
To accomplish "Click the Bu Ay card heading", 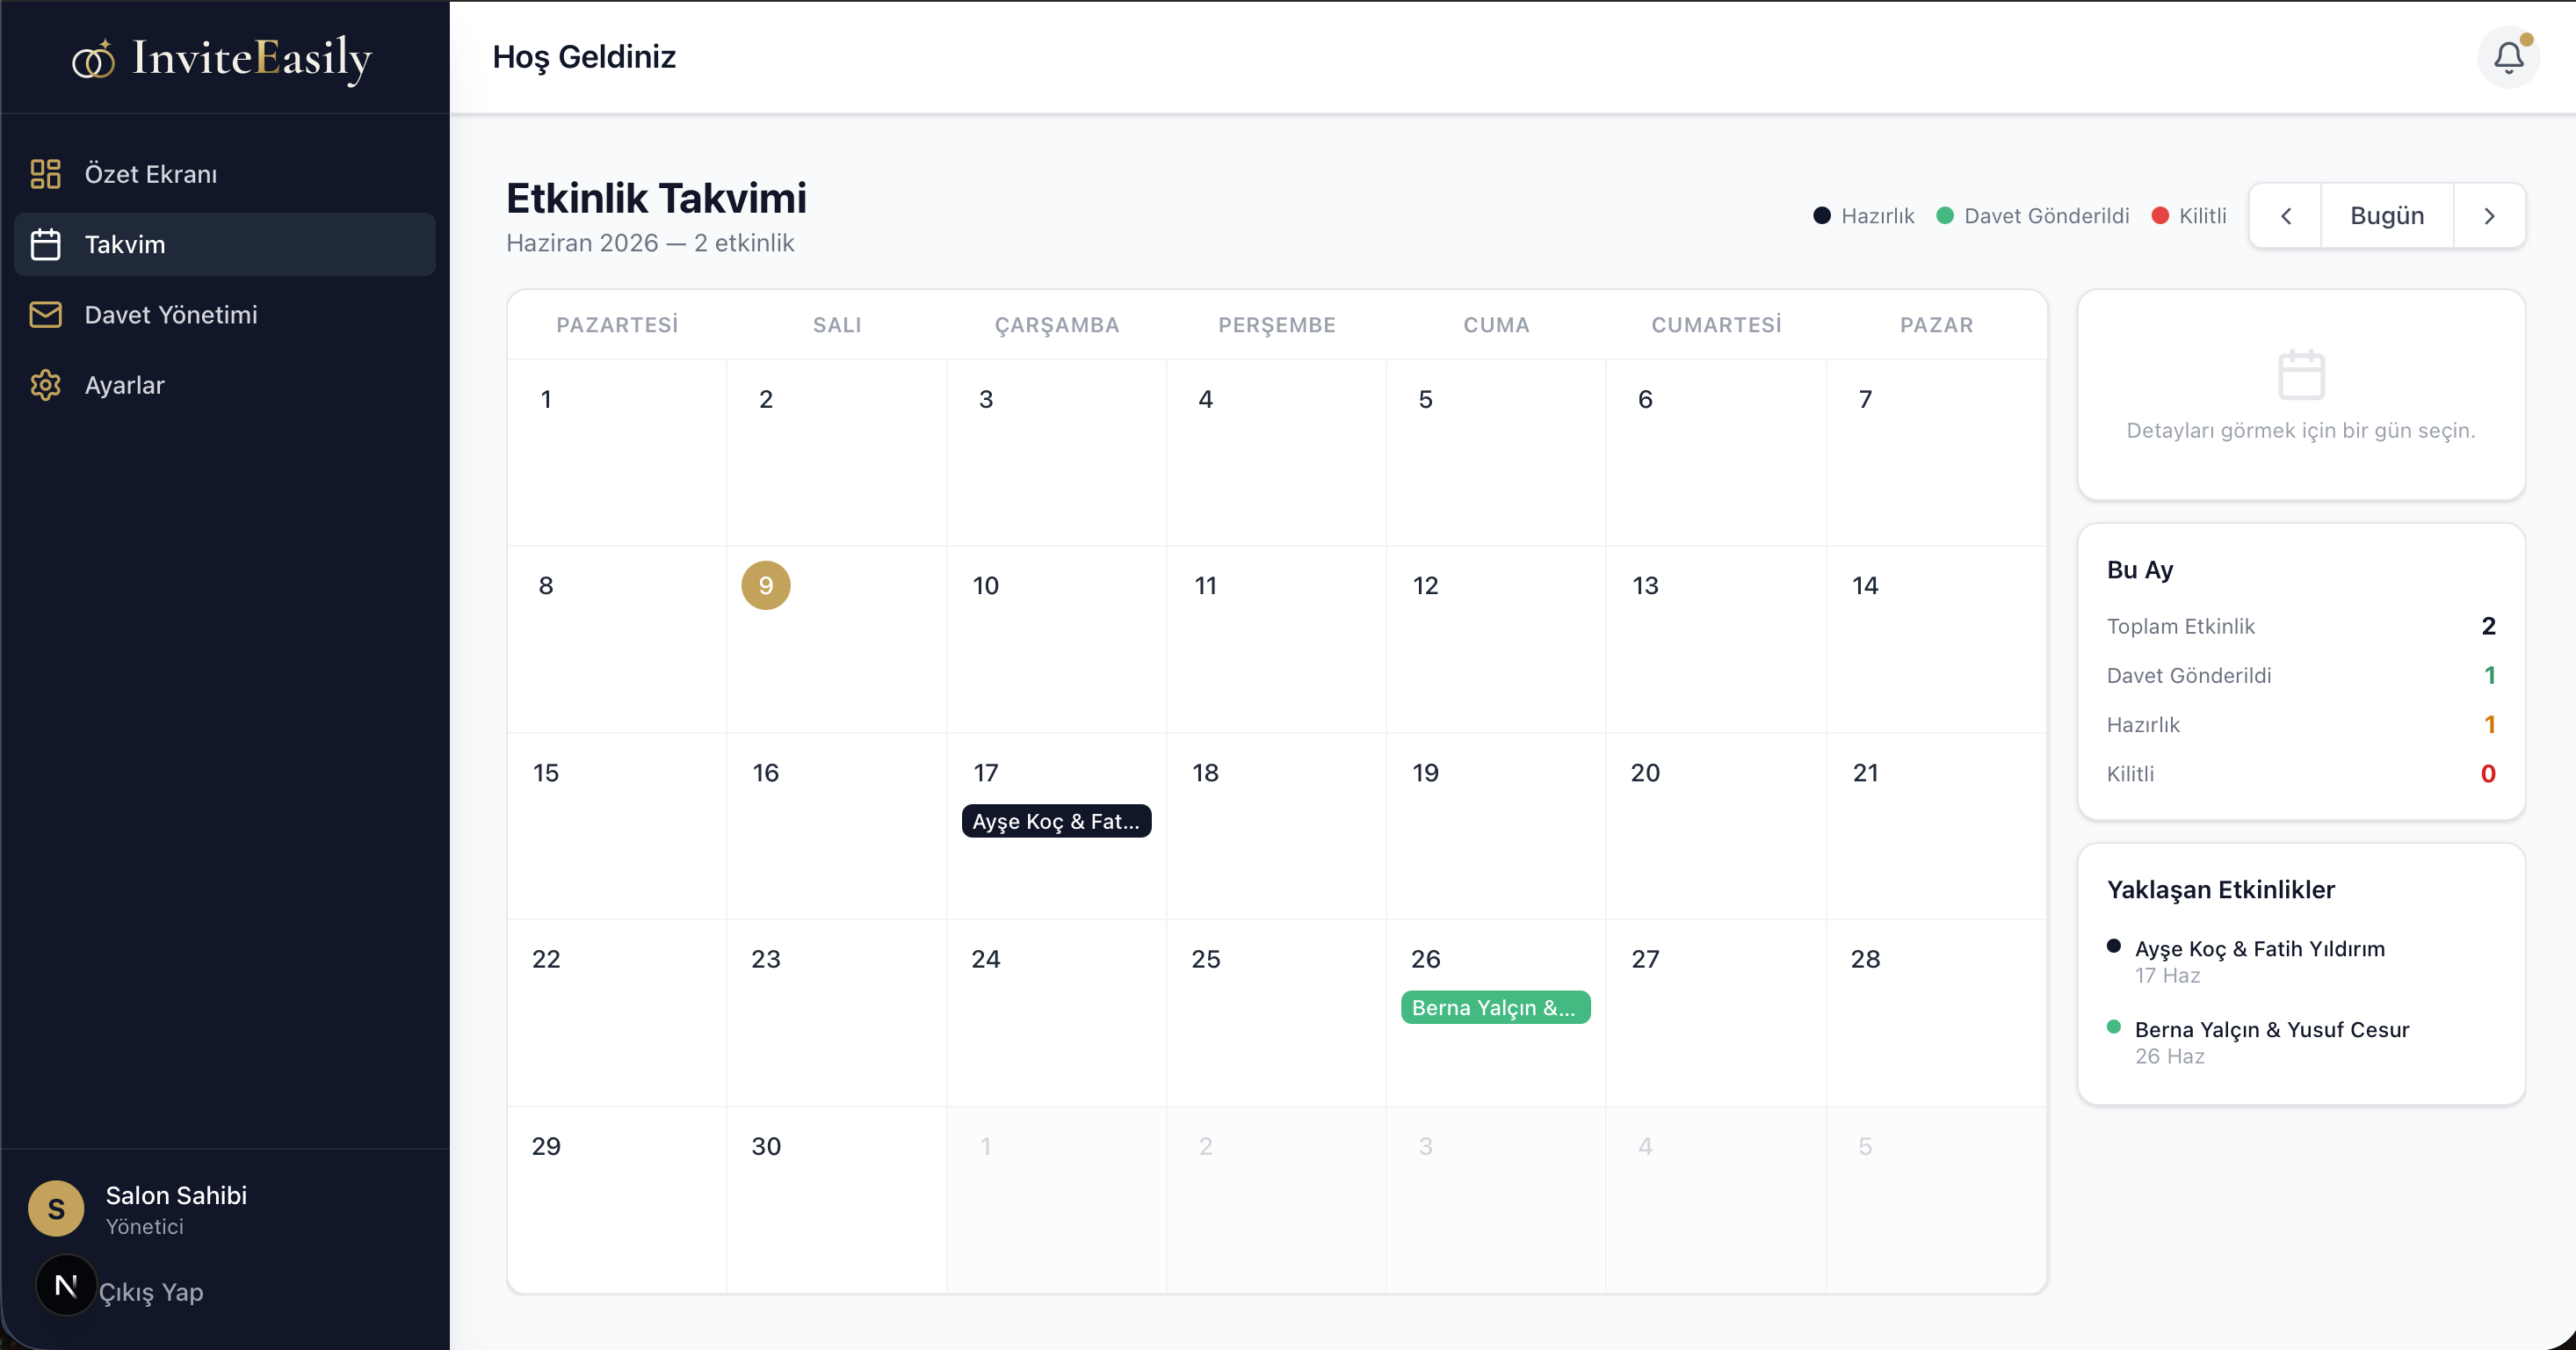I will click(2140, 569).
